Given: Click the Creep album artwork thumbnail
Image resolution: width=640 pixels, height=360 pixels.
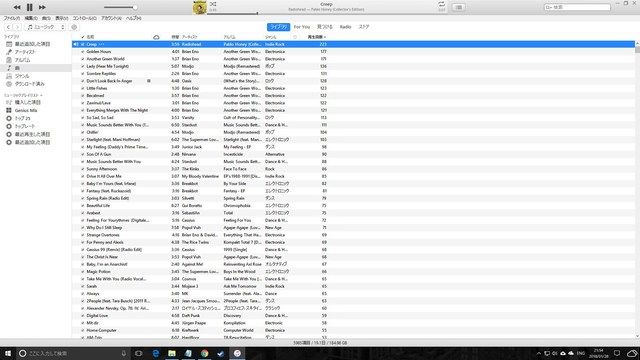Looking at the screenshot, I should point(200,7).
